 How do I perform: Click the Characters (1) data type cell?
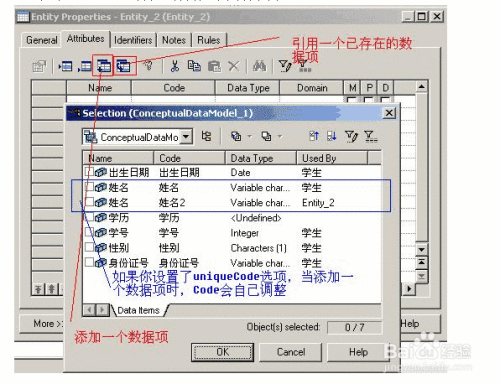(258, 248)
